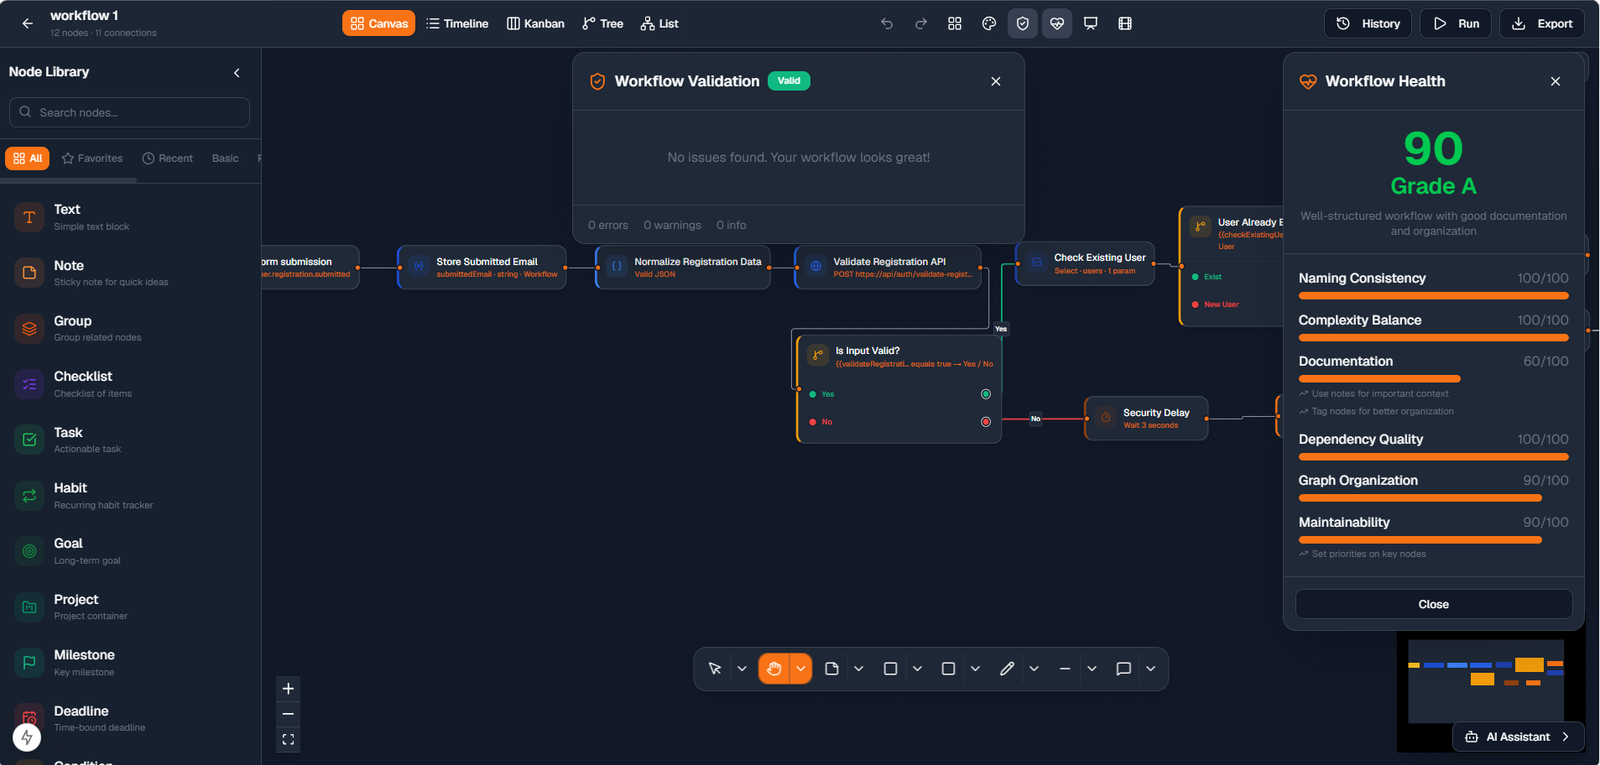Expand the pointer tool options dropdown
The height and width of the screenshot is (765, 1600).
point(742,669)
